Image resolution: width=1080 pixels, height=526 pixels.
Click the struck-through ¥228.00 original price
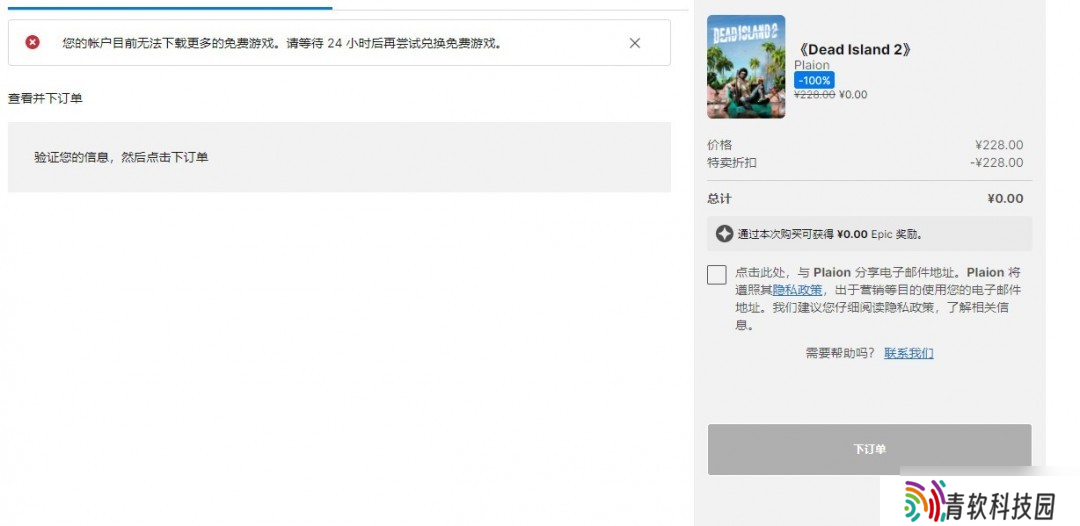[x=815, y=95]
